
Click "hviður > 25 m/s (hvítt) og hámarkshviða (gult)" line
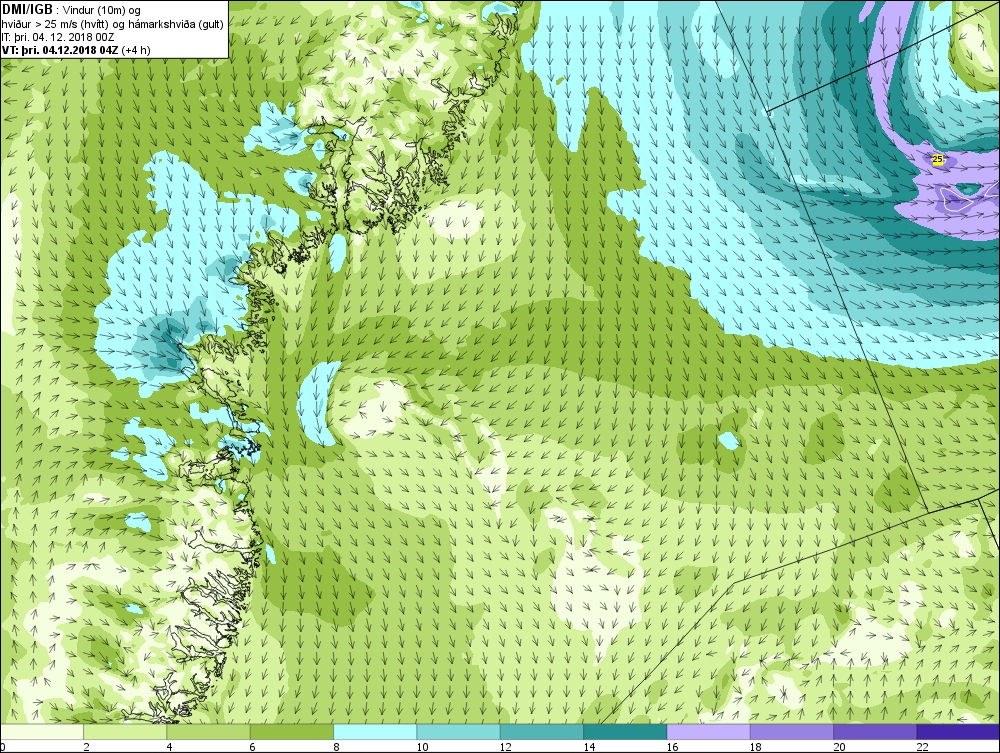pos(112,24)
